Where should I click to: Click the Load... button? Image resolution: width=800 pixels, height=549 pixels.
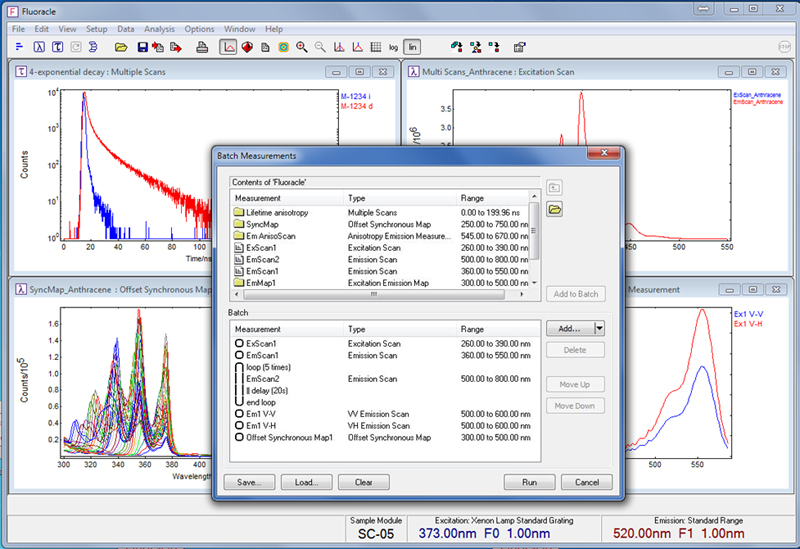pos(306,481)
